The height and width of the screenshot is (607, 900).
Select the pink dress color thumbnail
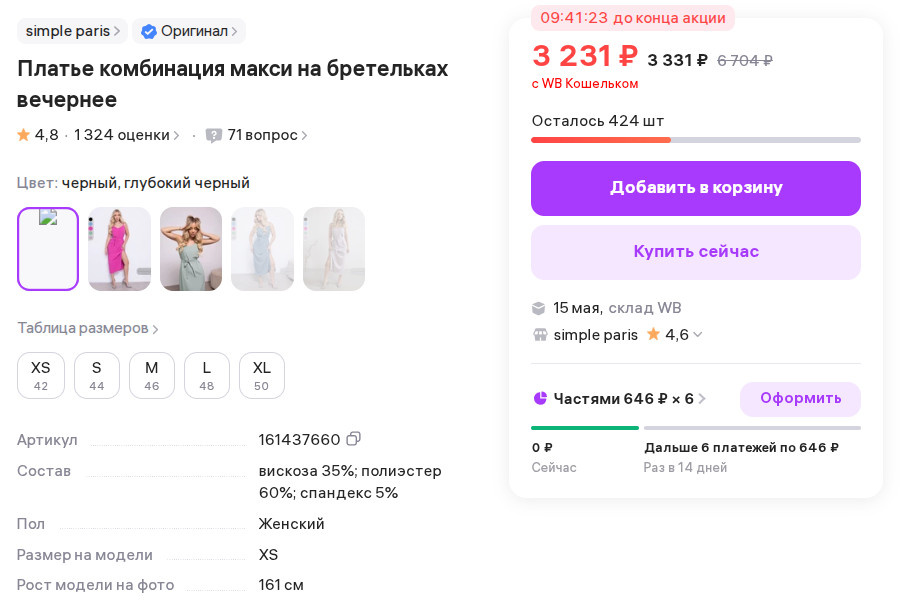click(119, 248)
